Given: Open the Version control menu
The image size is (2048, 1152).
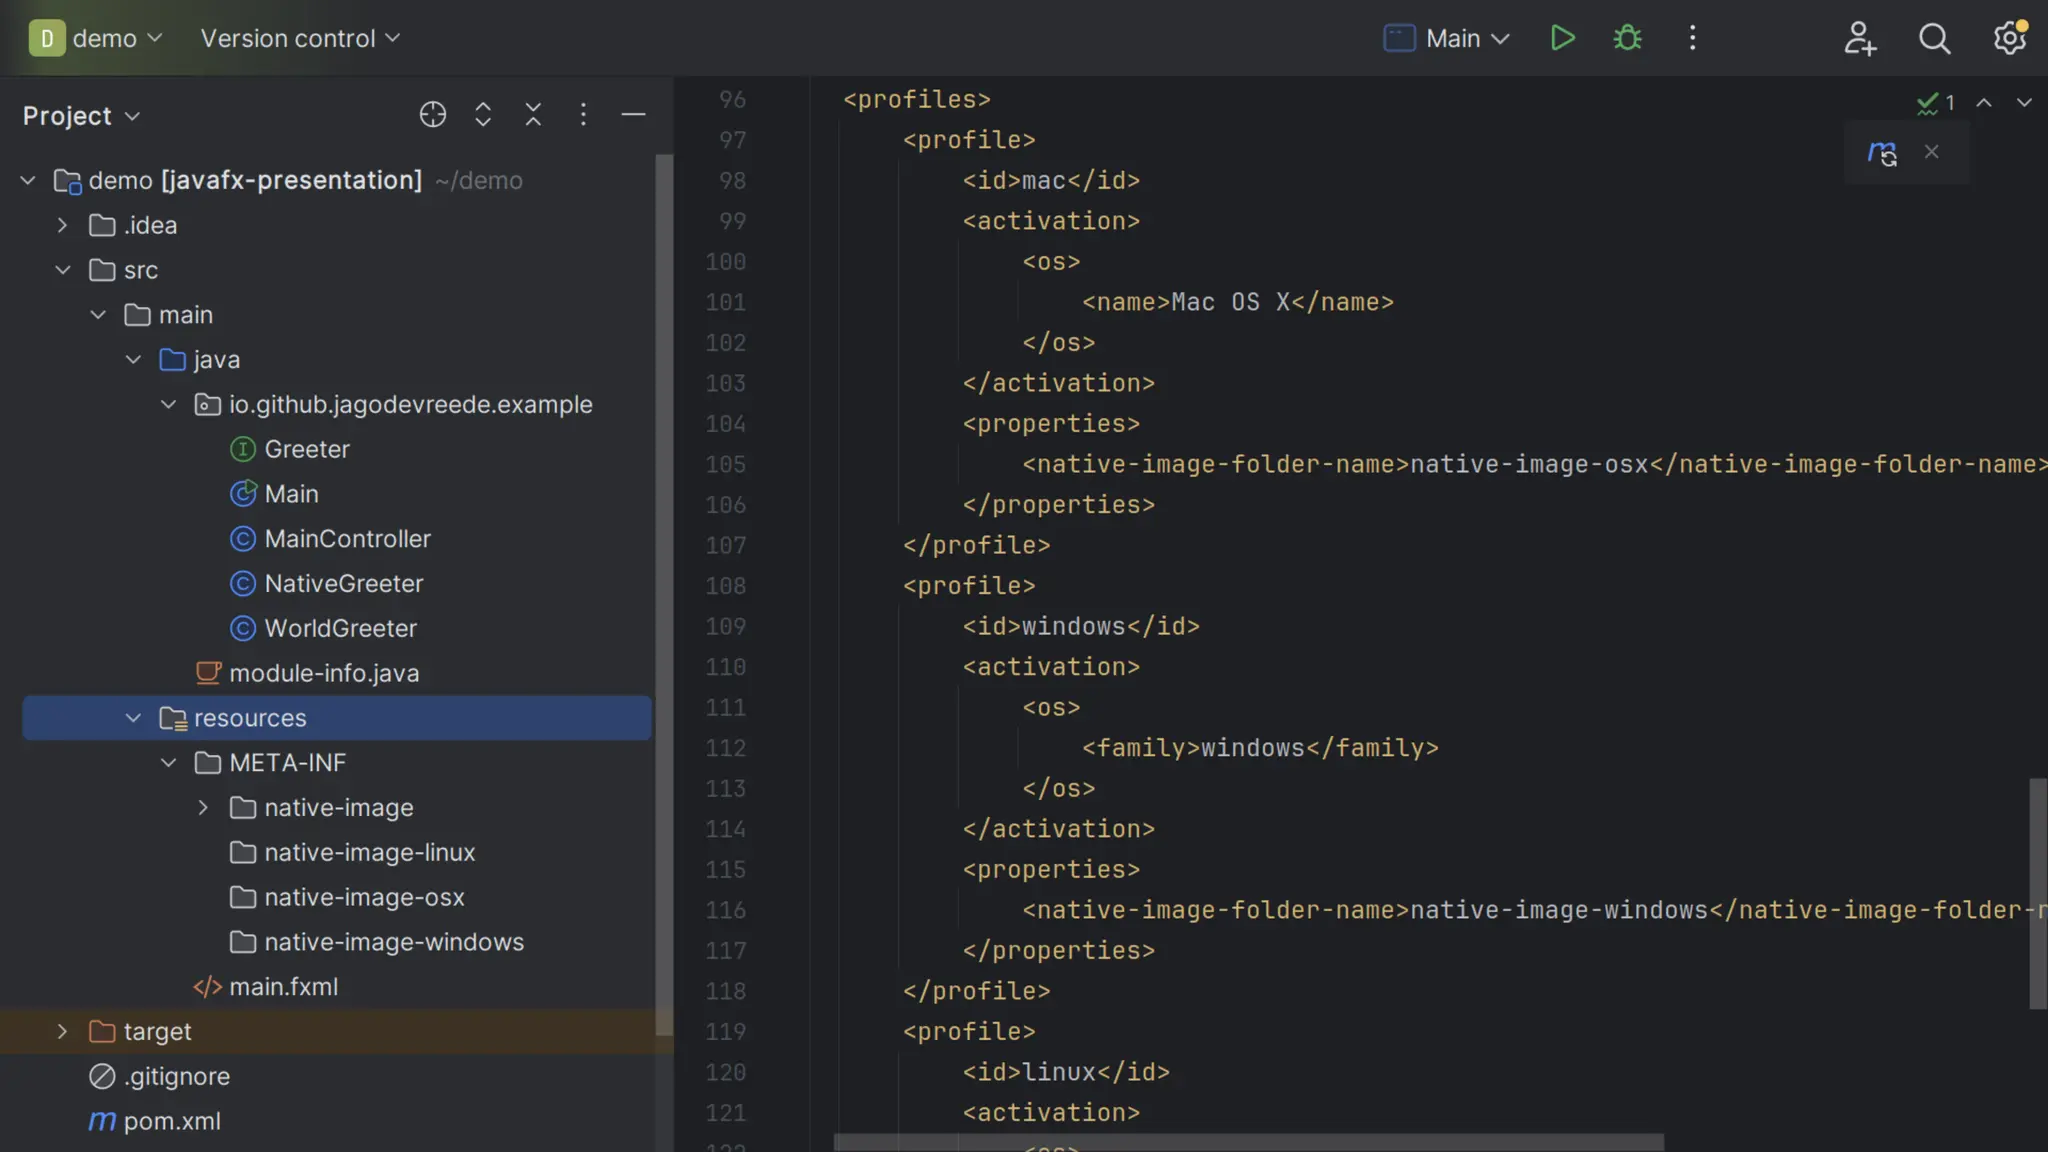Looking at the screenshot, I should pos(300,38).
